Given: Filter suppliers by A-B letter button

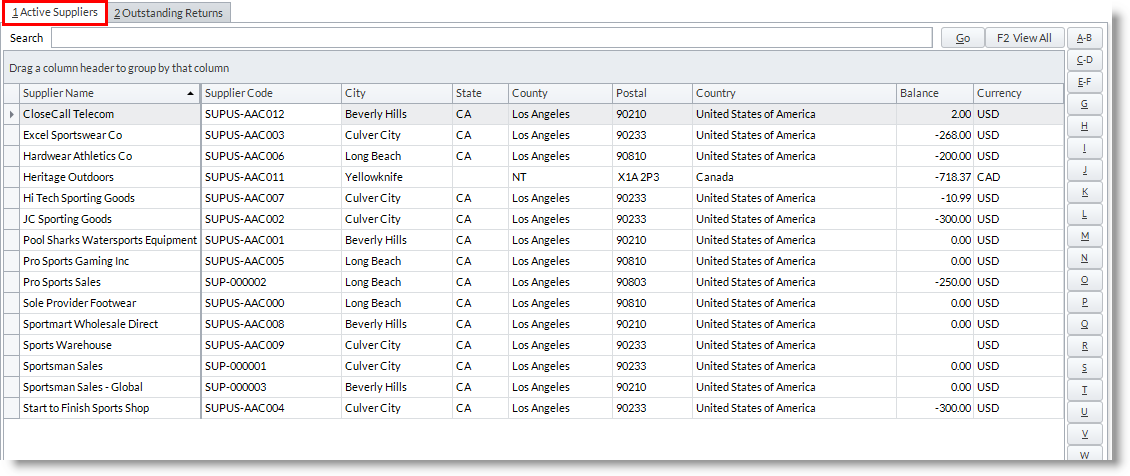Looking at the screenshot, I should (x=1084, y=38).
